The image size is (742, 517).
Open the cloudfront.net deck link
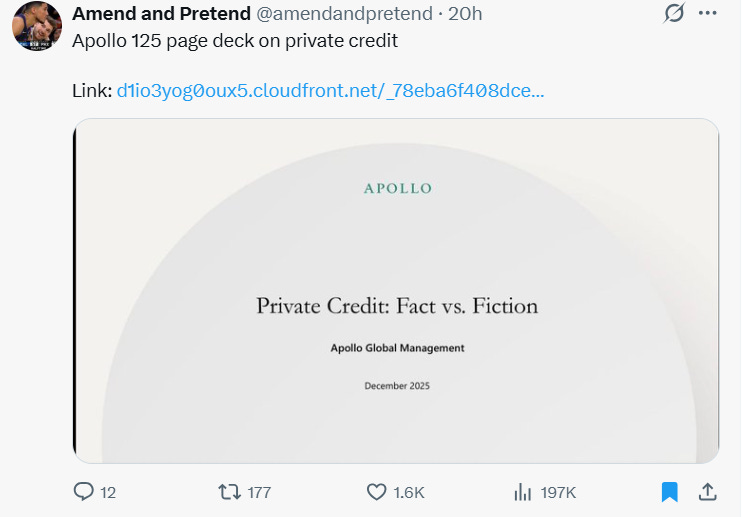click(330, 91)
